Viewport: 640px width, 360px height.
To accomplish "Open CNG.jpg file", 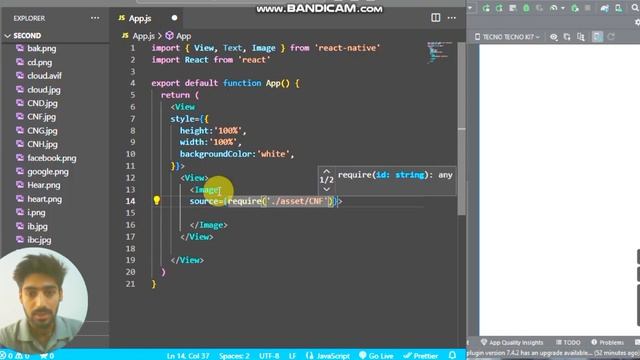I will [42, 131].
